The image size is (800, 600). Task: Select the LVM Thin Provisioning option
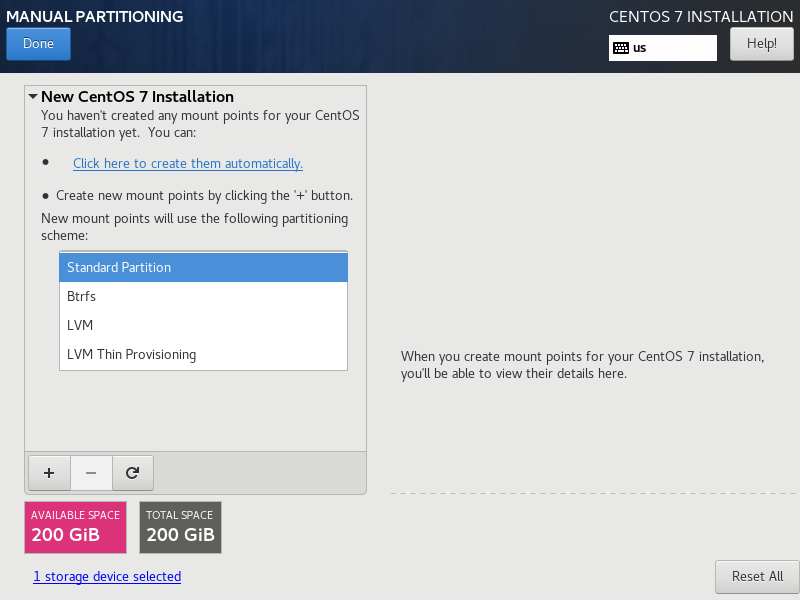click(203, 355)
